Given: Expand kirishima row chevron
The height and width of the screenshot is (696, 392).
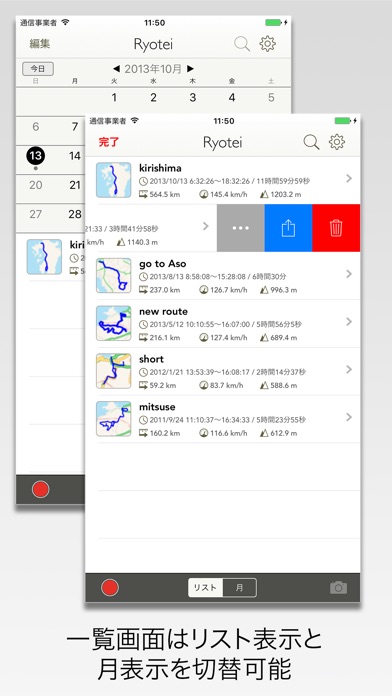Looking at the screenshot, I should point(349,178).
